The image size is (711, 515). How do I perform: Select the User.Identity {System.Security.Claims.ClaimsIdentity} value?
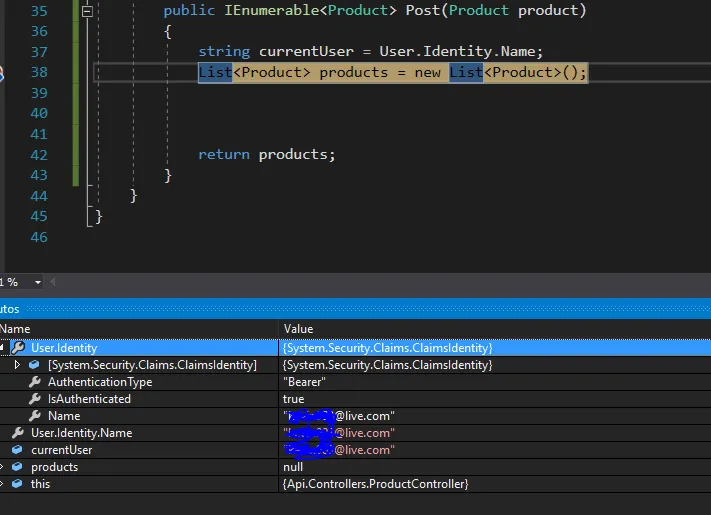pos(387,348)
